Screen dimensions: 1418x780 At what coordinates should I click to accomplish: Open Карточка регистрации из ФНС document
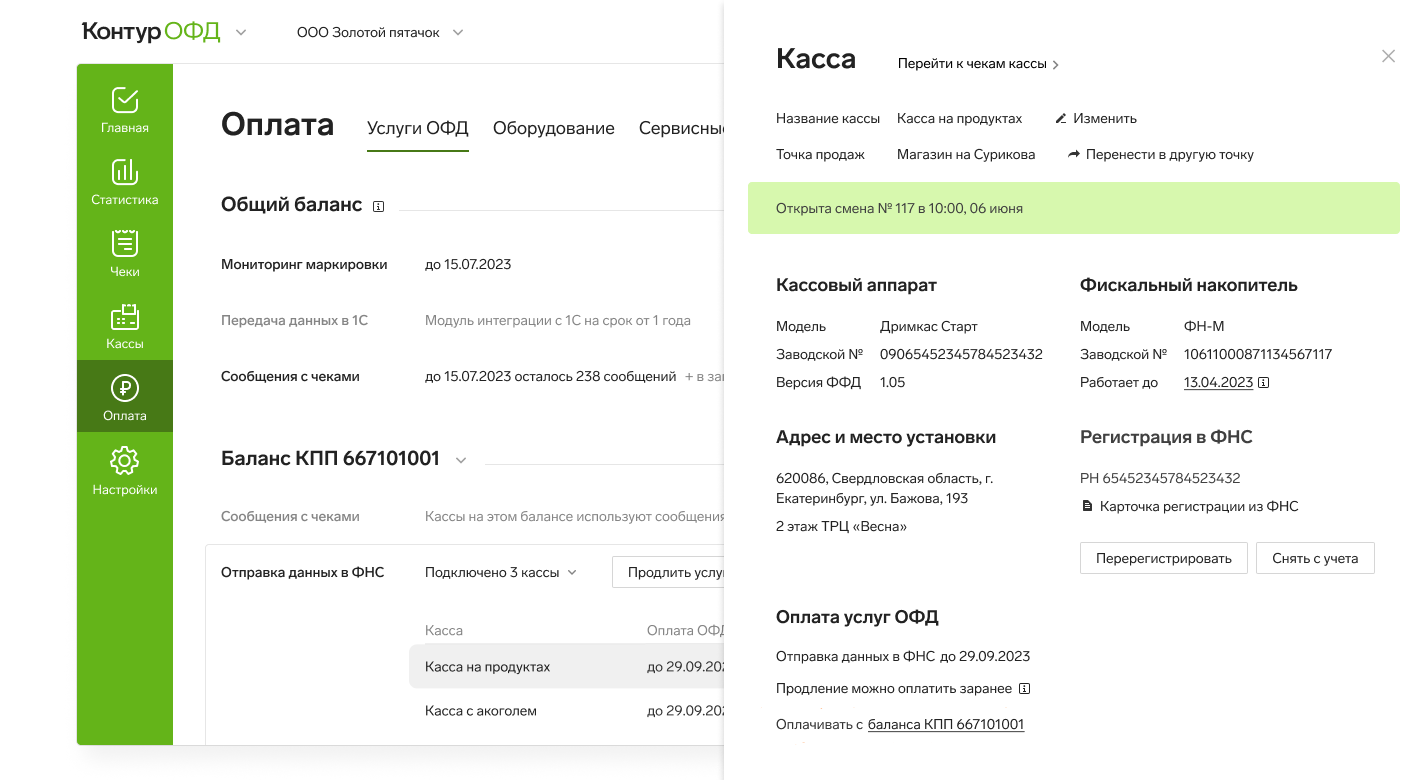(1198, 507)
